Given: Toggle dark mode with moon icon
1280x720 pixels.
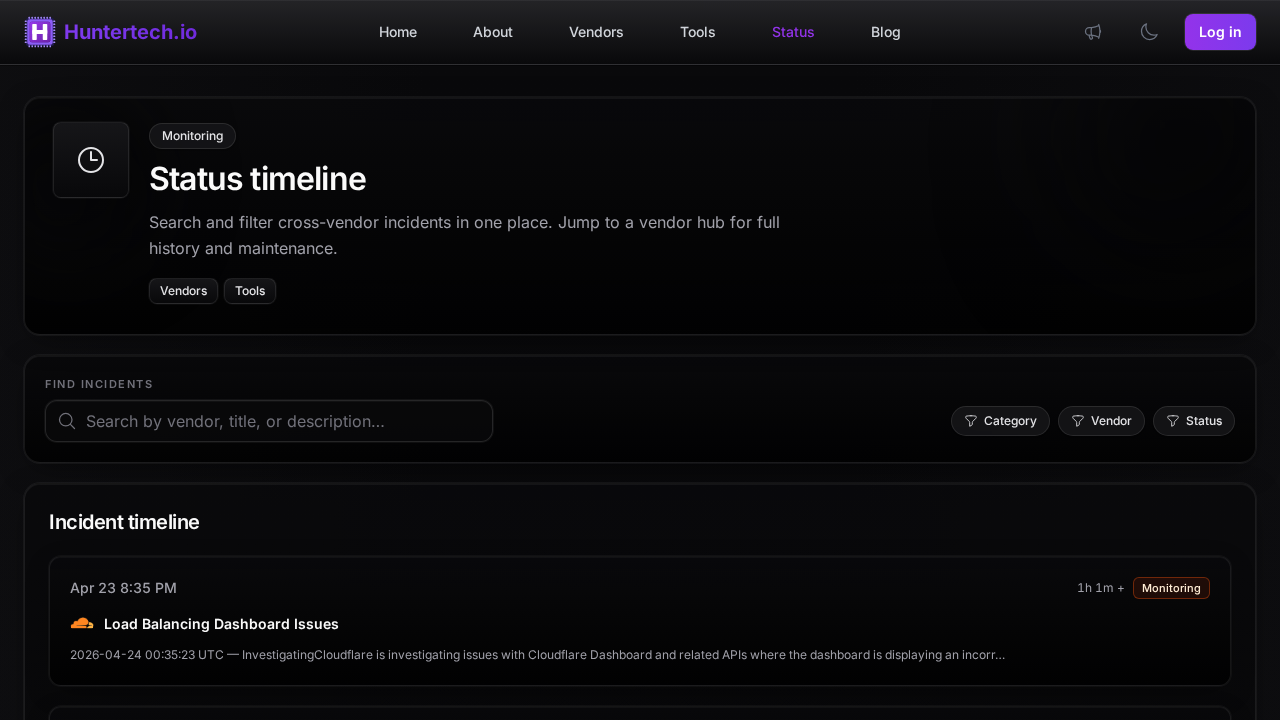Looking at the screenshot, I should tap(1149, 32).
